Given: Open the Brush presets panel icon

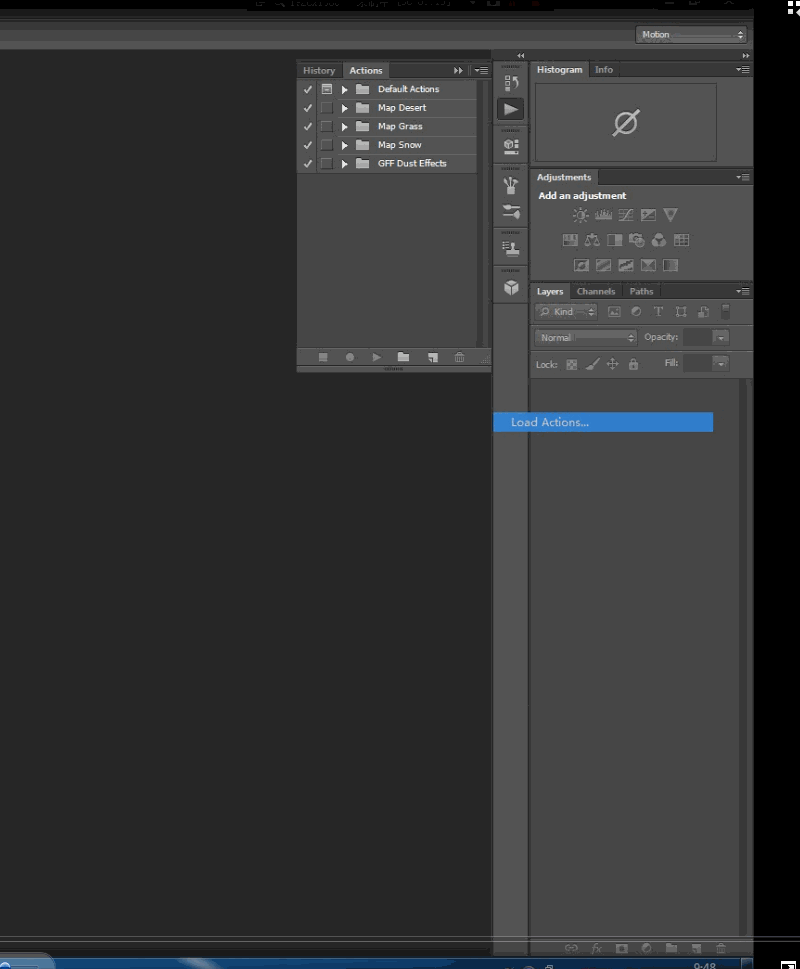Looking at the screenshot, I should pyautogui.click(x=511, y=185).
